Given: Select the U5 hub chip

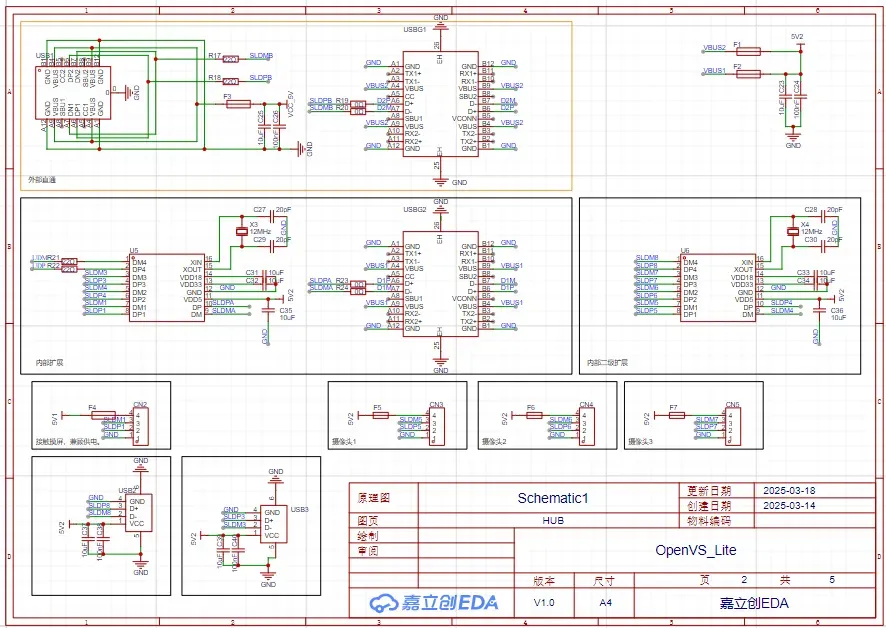Looking at the screenshot, I should coord(167,288).
